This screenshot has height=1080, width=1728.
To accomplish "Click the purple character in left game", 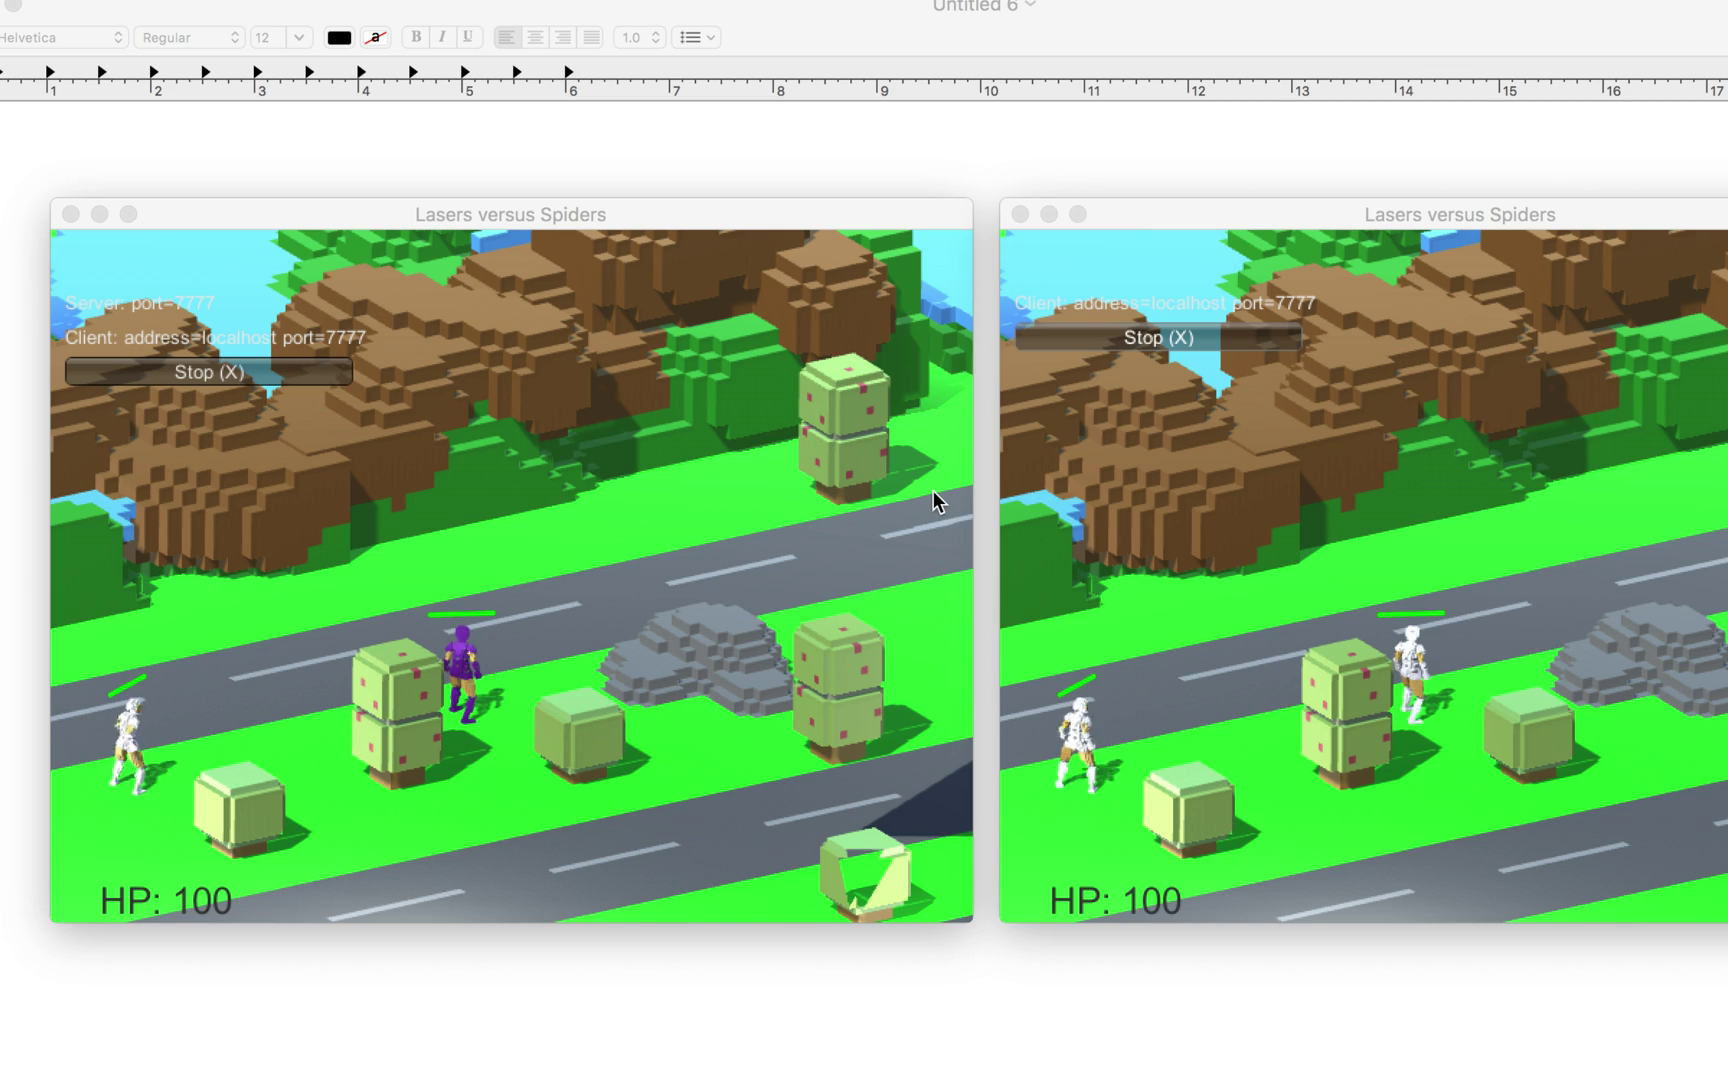I will (462, 673).
